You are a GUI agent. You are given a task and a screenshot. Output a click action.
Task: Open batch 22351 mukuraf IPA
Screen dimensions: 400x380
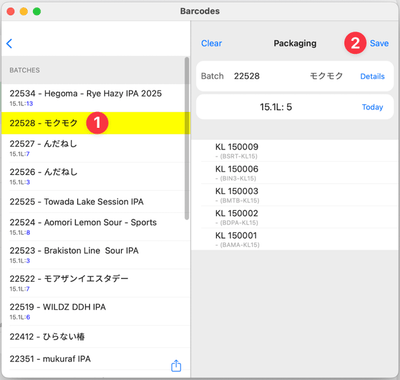[96, 359]
